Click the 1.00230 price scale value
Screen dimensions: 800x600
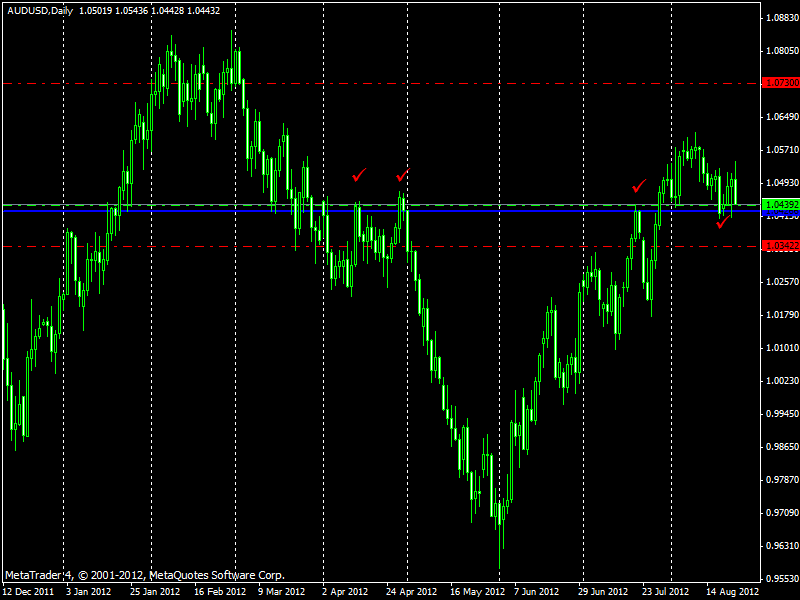tap(779, 381)
